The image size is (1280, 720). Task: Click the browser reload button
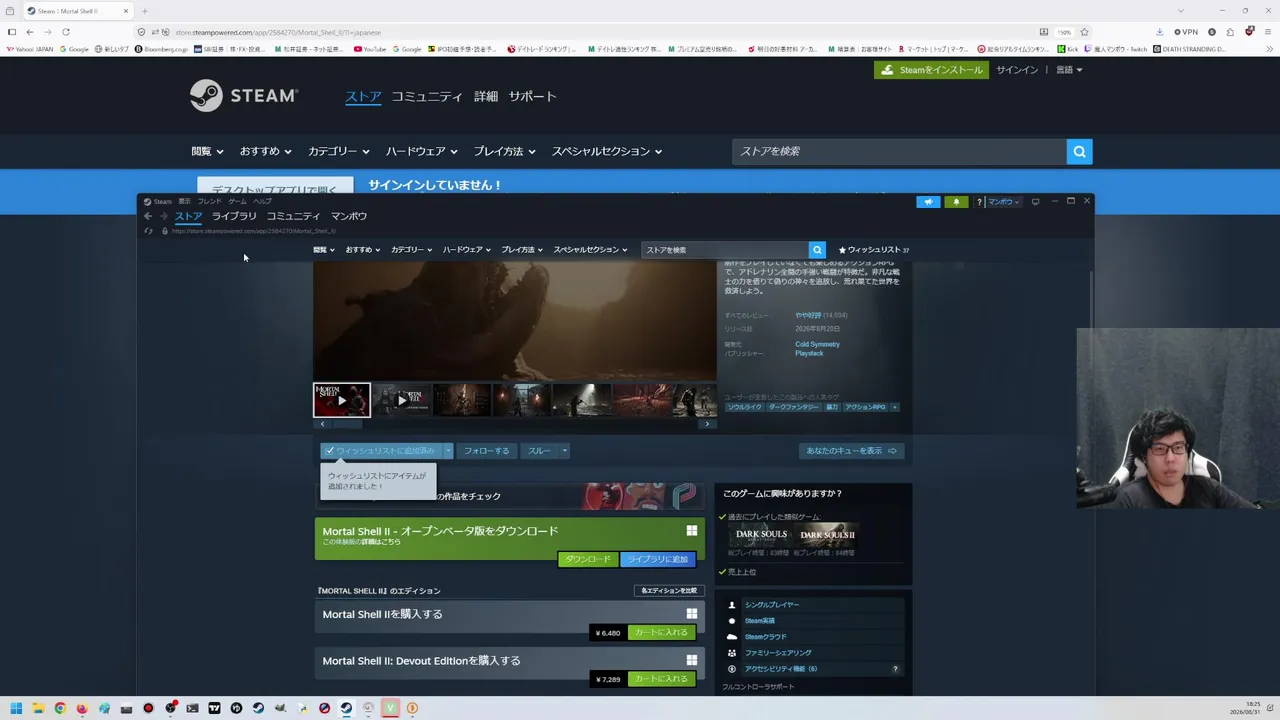coord(66,32)
